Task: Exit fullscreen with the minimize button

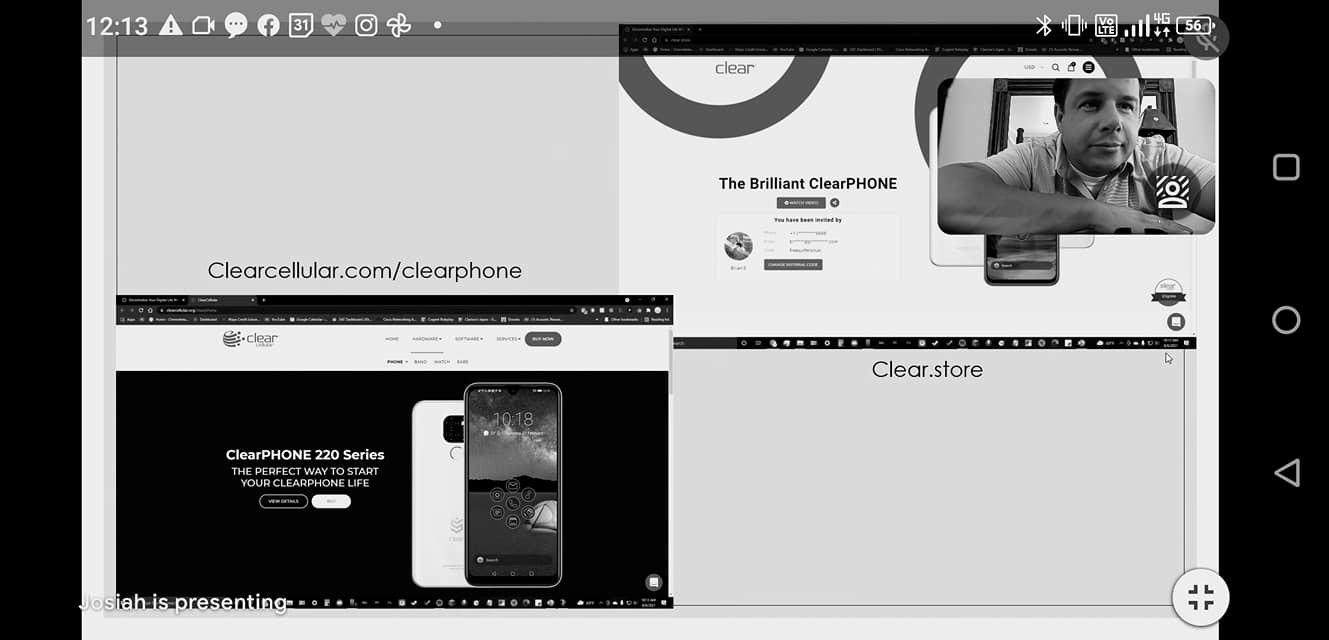Action: [1200, 598]
